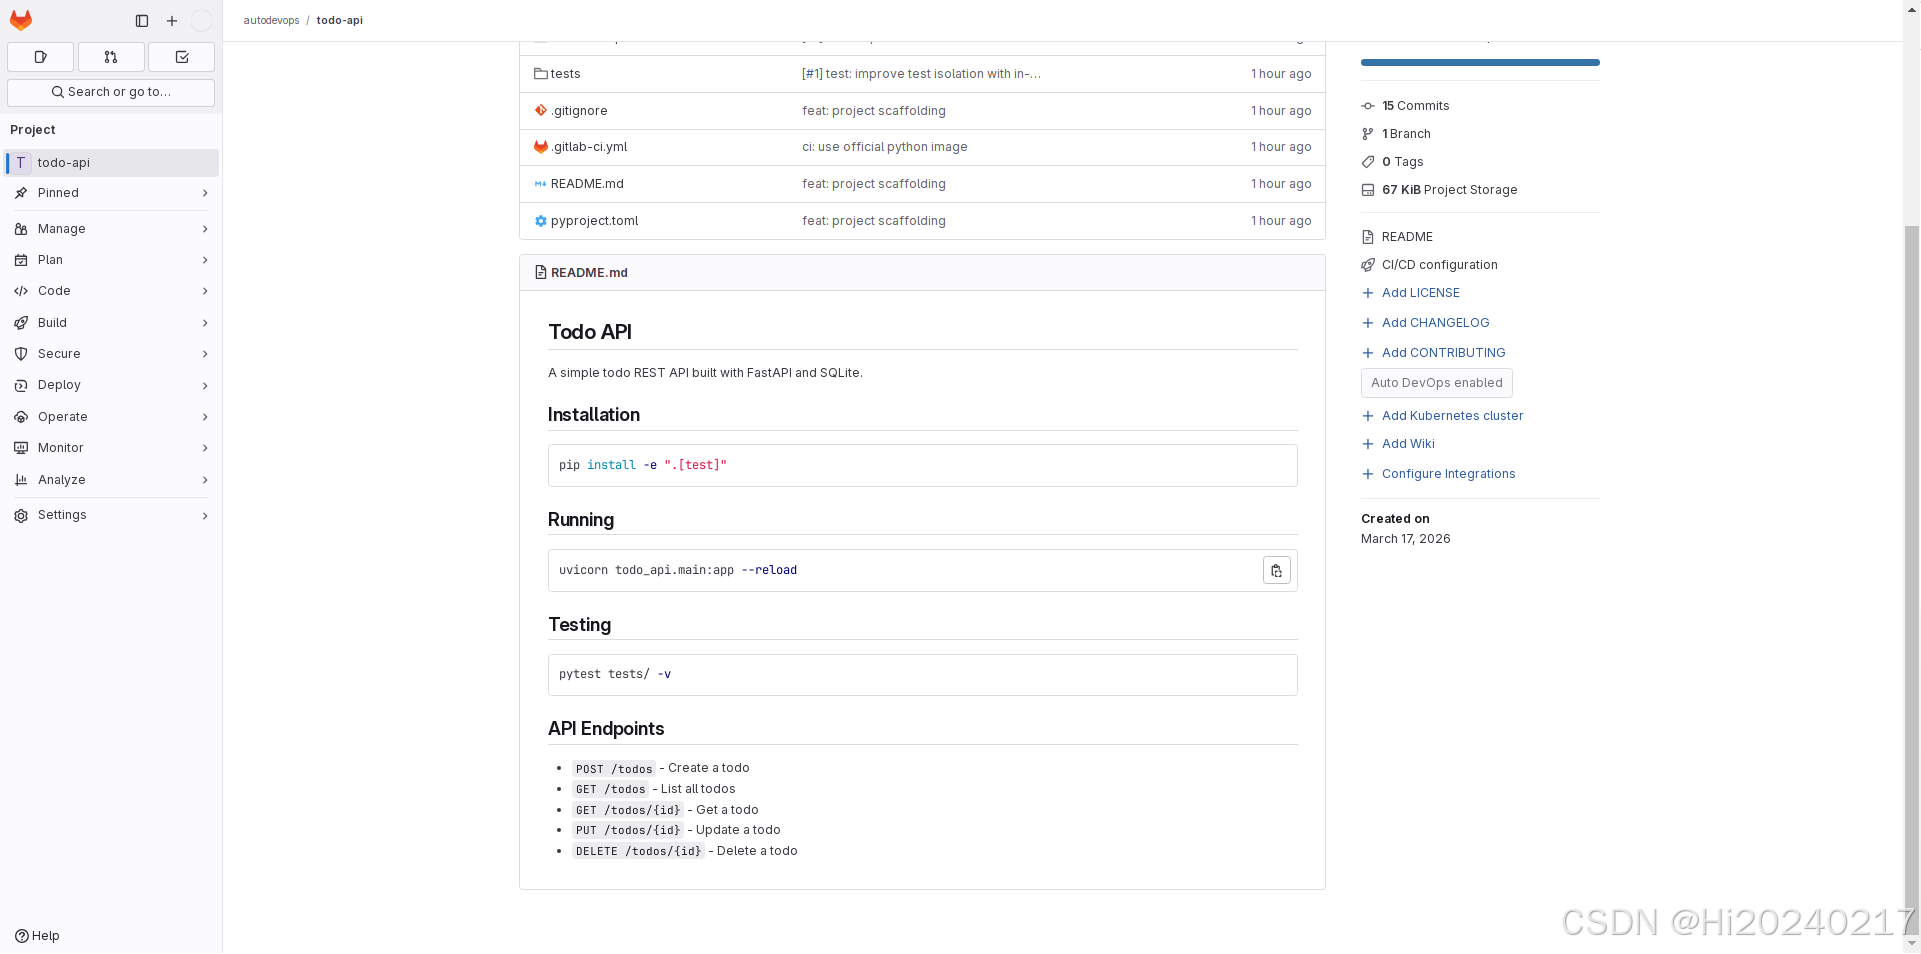Open the Analyze menu
Image resolution: width=1921 pixels, height=954 pixels.
111,480
